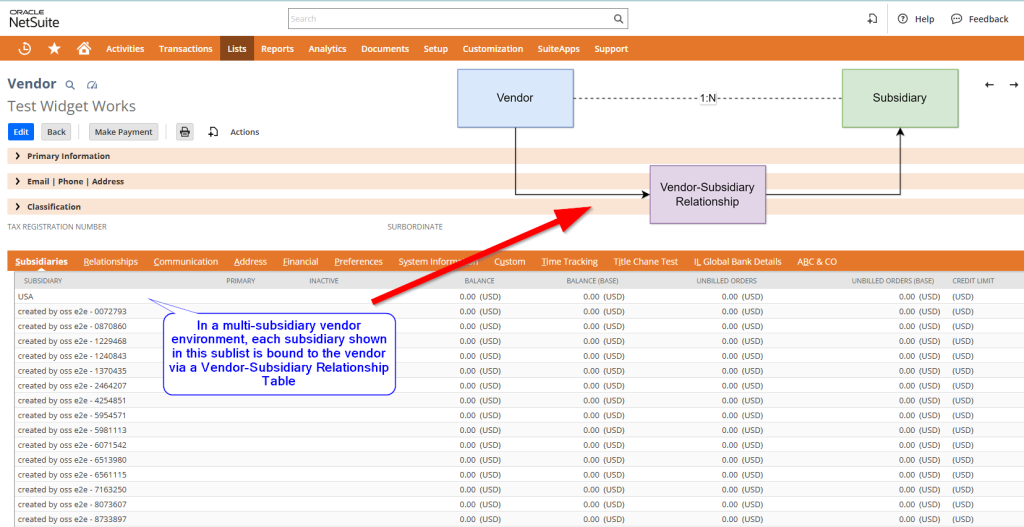Switch to the Title Chane Test subtab
Screen dimensions: 1024x527
(645, 261)
